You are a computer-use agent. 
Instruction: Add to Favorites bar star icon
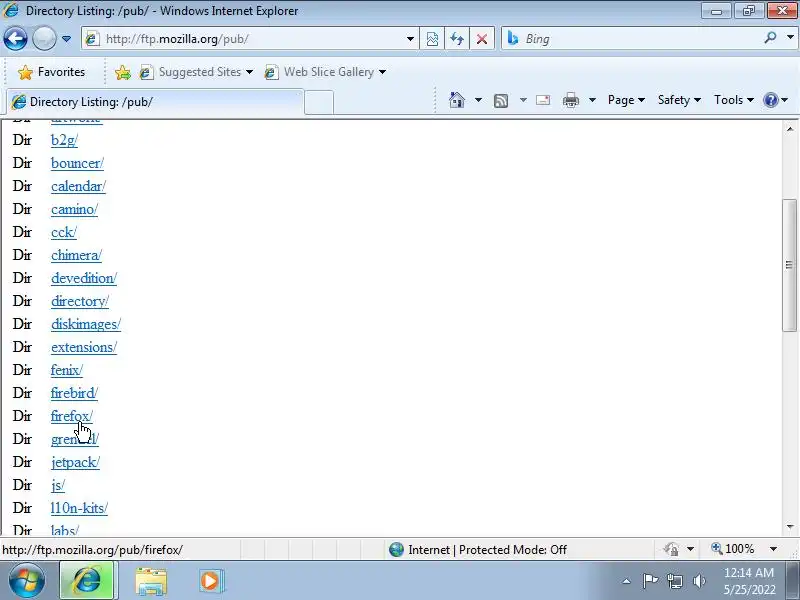122,72
